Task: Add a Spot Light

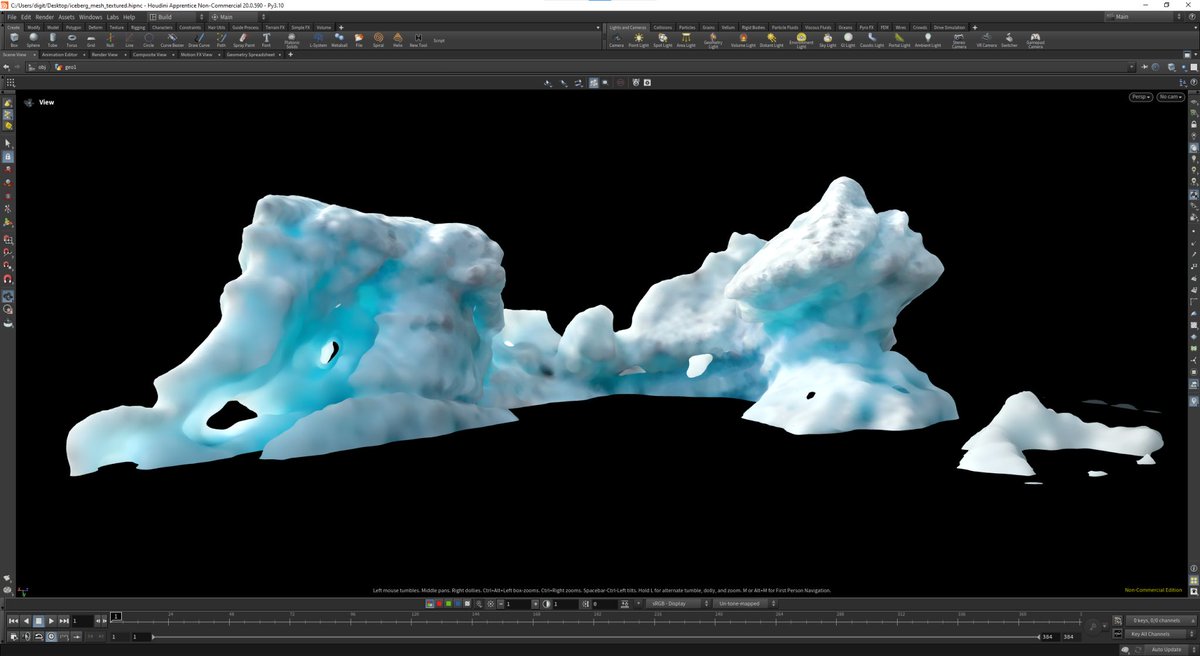Action: [663, 40]
